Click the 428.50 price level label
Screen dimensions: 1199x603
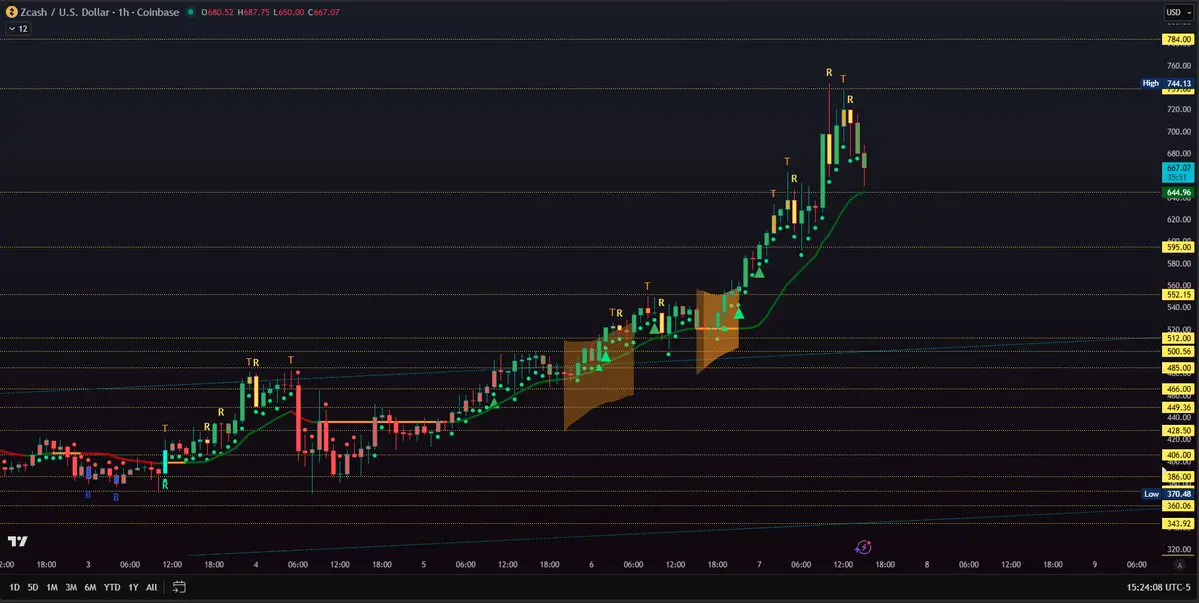coord(1178,430)
